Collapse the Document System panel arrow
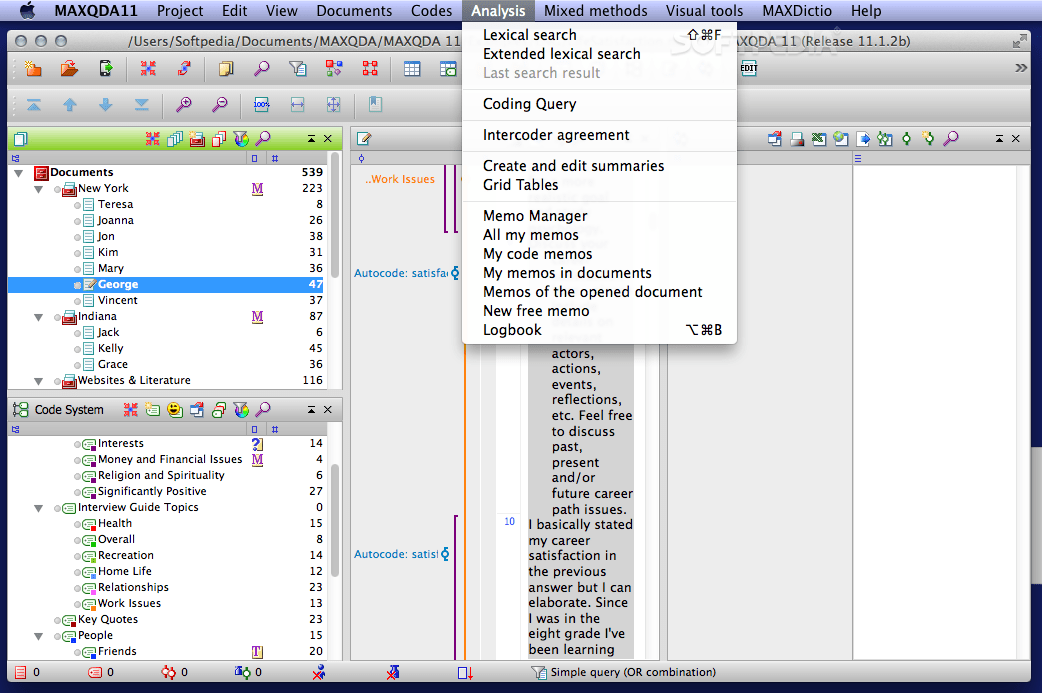Screen dimensions: 1042x693 pos(311,138)
